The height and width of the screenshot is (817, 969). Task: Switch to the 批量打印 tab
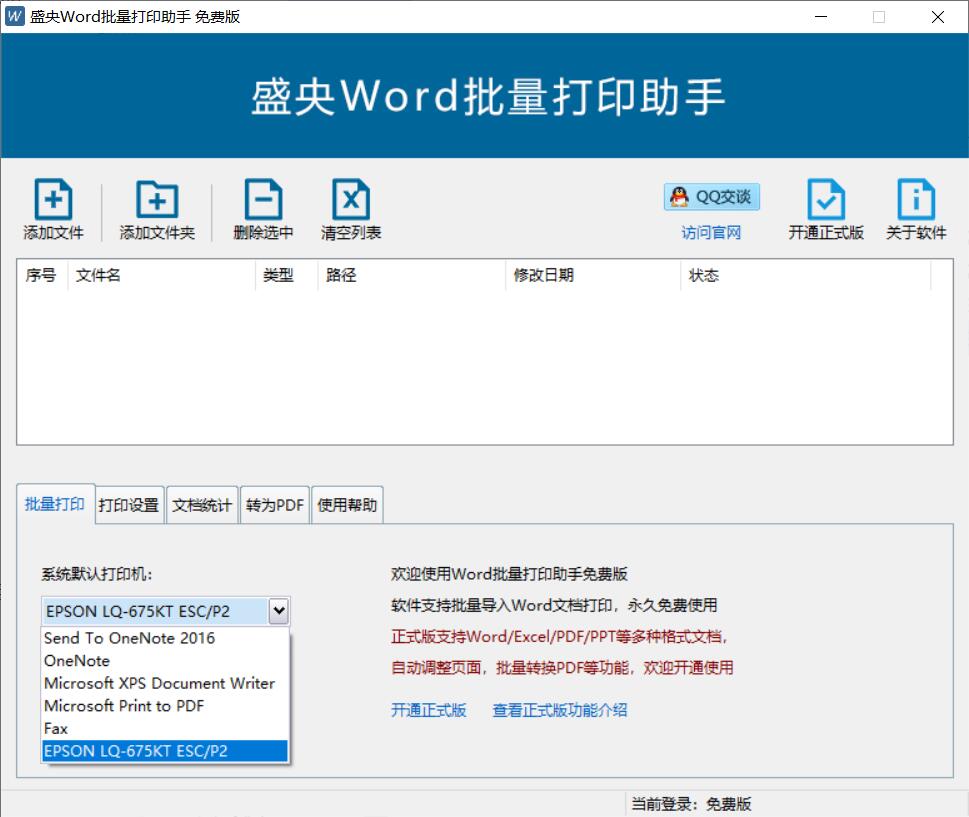[55, 504]
